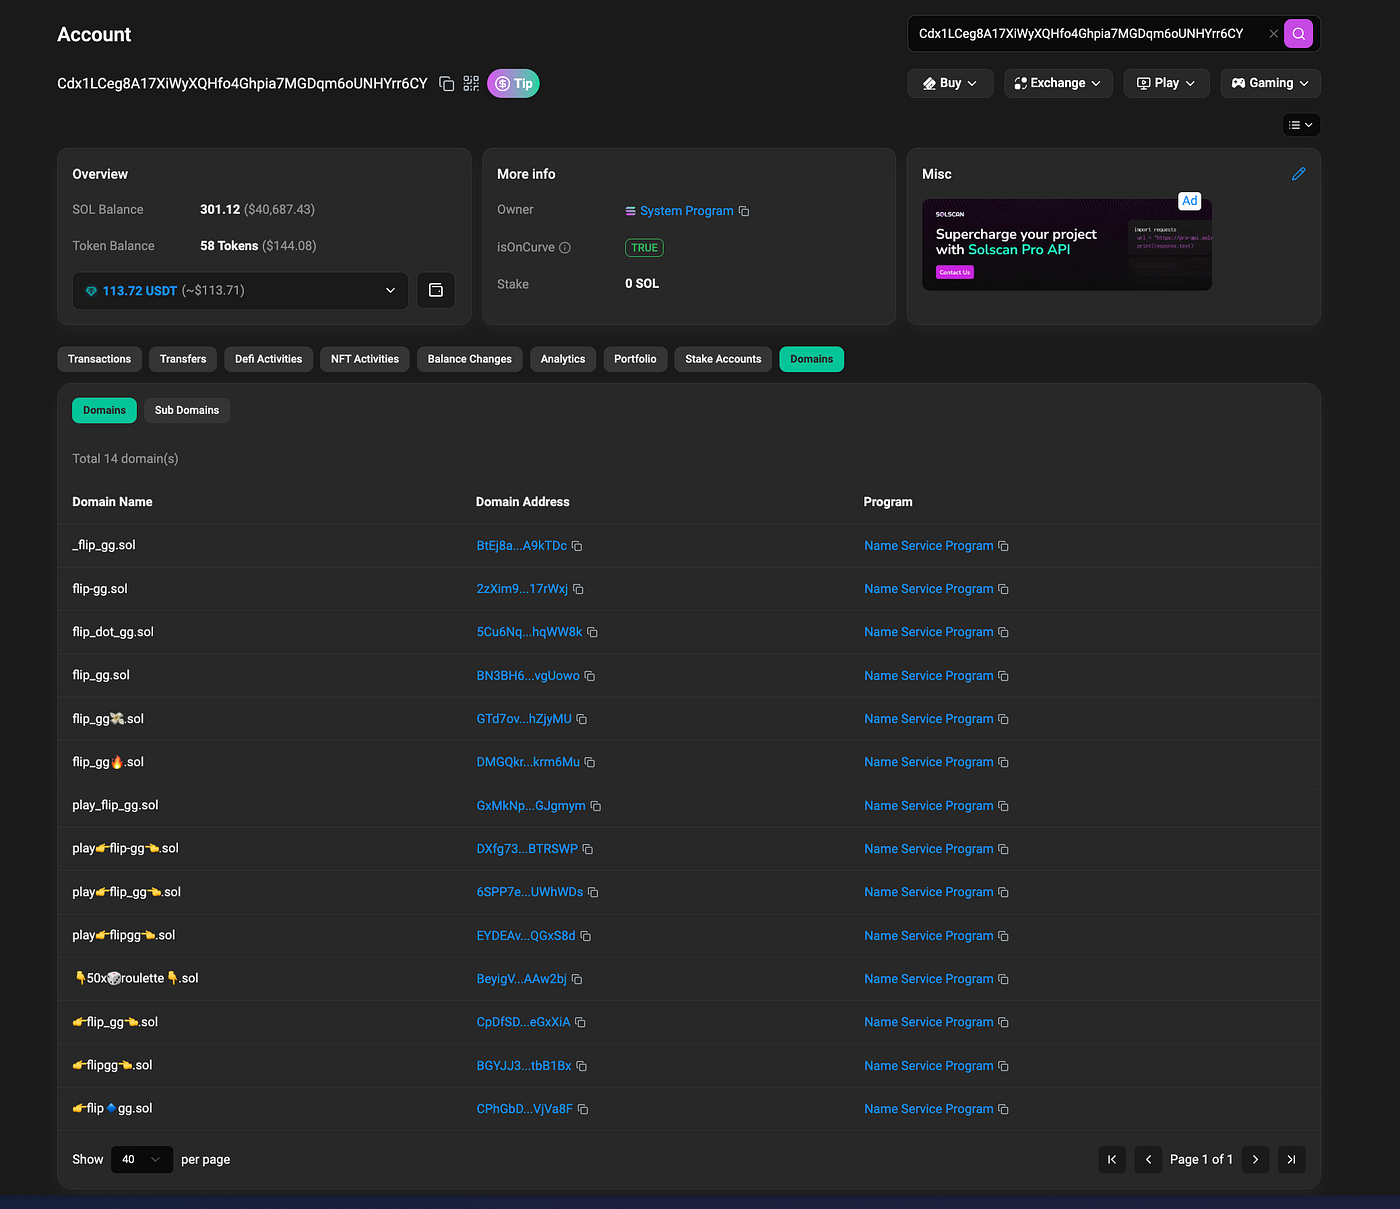
Task: Clear the search field with the X icon
Action: pyautogui.click(x=1273, y=34)
